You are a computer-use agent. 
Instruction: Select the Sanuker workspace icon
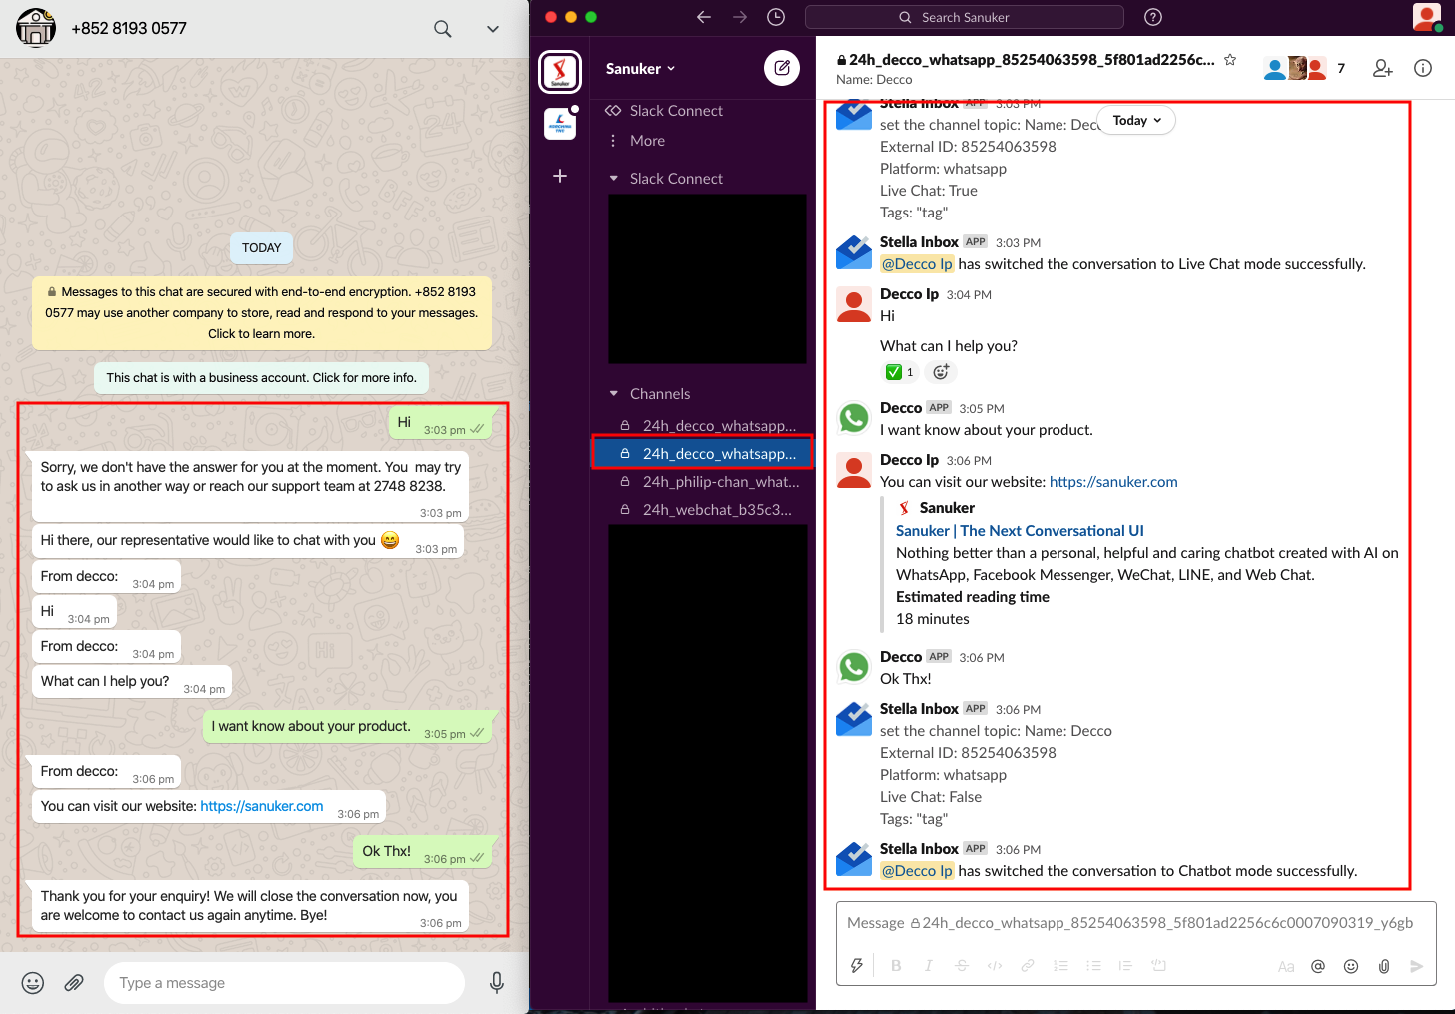click(560, 71)
